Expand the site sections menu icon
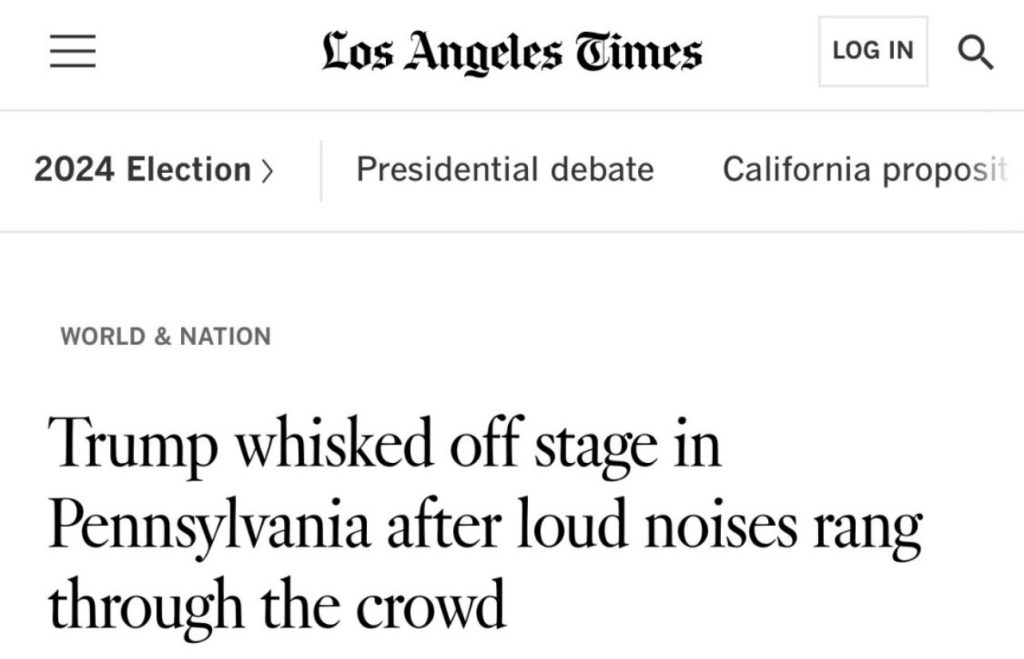The image size is (1024, 659). 73,52
